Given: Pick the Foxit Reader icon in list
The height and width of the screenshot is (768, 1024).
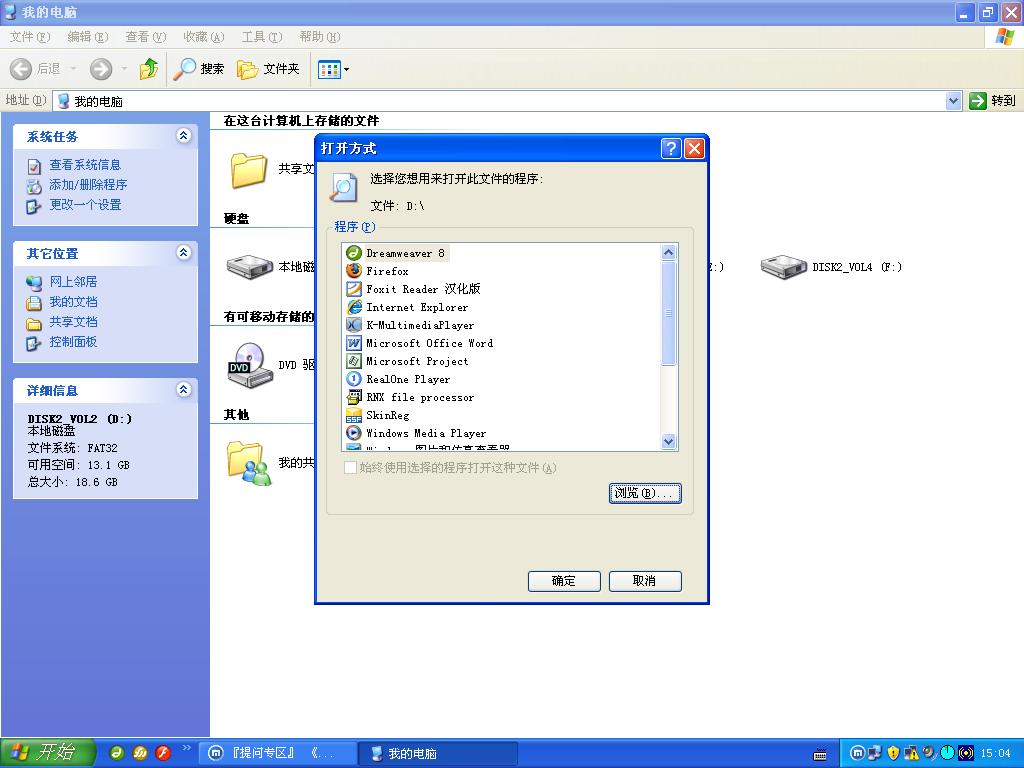Looking at the screenshot, I should coord(353,289).
